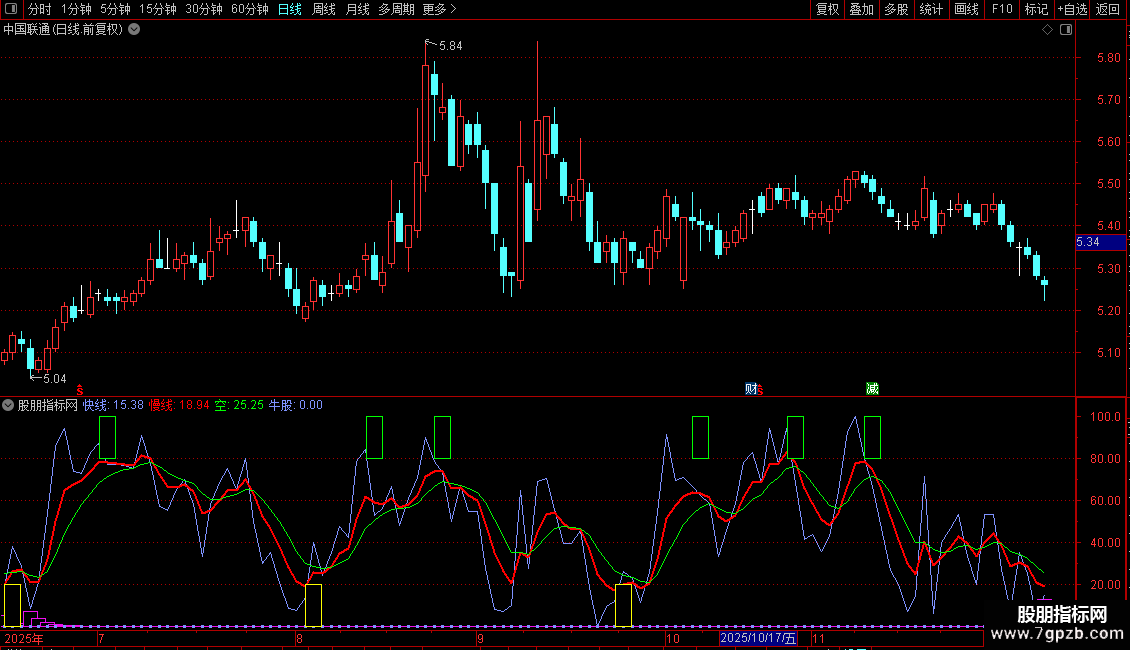Click the 2025/10/17/五 date marker
Viewport: 1130px width, 650px height.
pyautogui.click(x=758, y=638)
